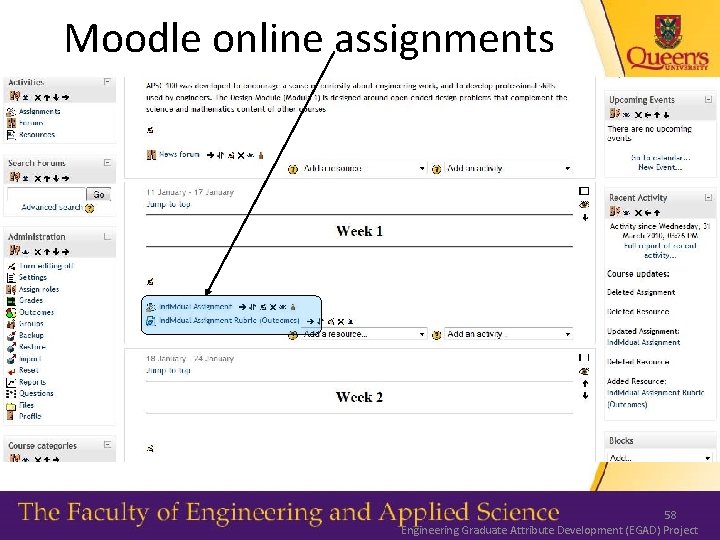
Task: Hide the Administration block using eye icon
Action: point(26,252)
